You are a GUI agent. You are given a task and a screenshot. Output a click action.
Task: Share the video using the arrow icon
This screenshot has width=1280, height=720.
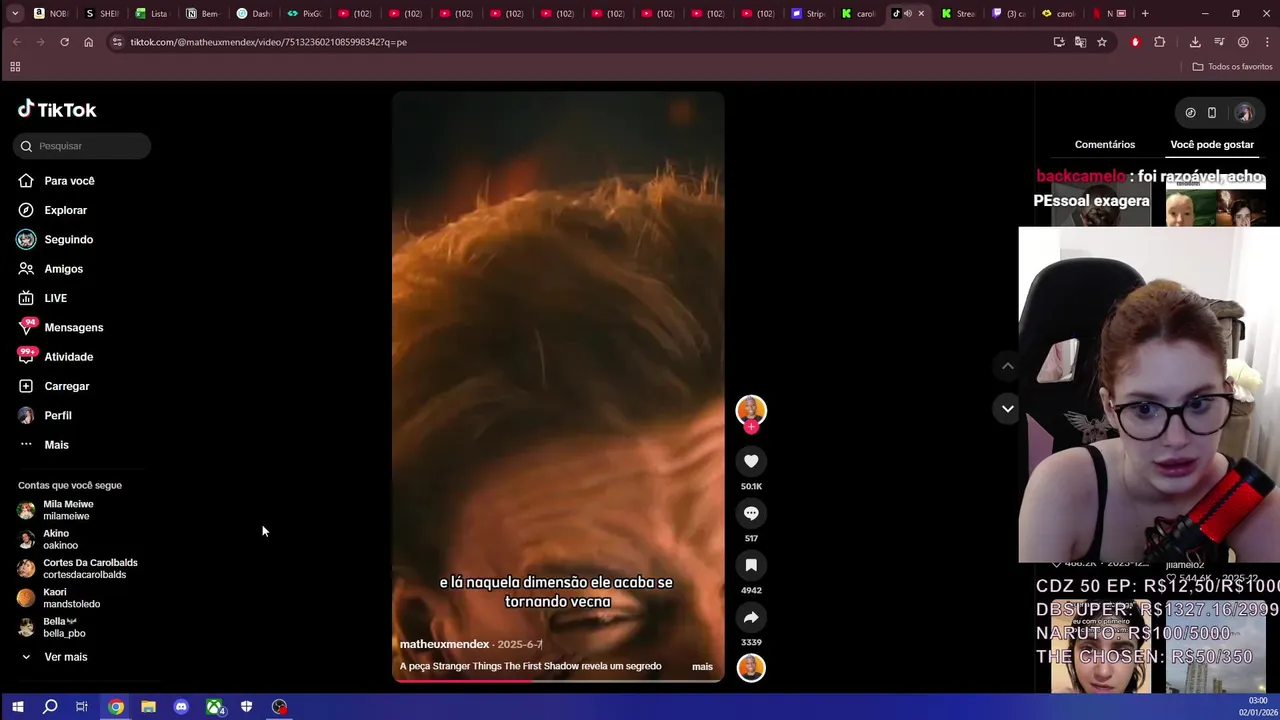(751, 617)
